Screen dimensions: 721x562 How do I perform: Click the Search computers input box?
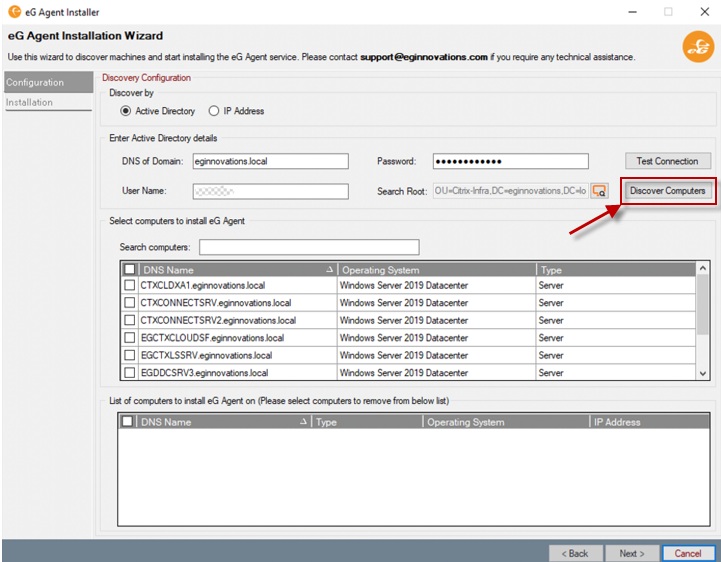click(309, 247)
